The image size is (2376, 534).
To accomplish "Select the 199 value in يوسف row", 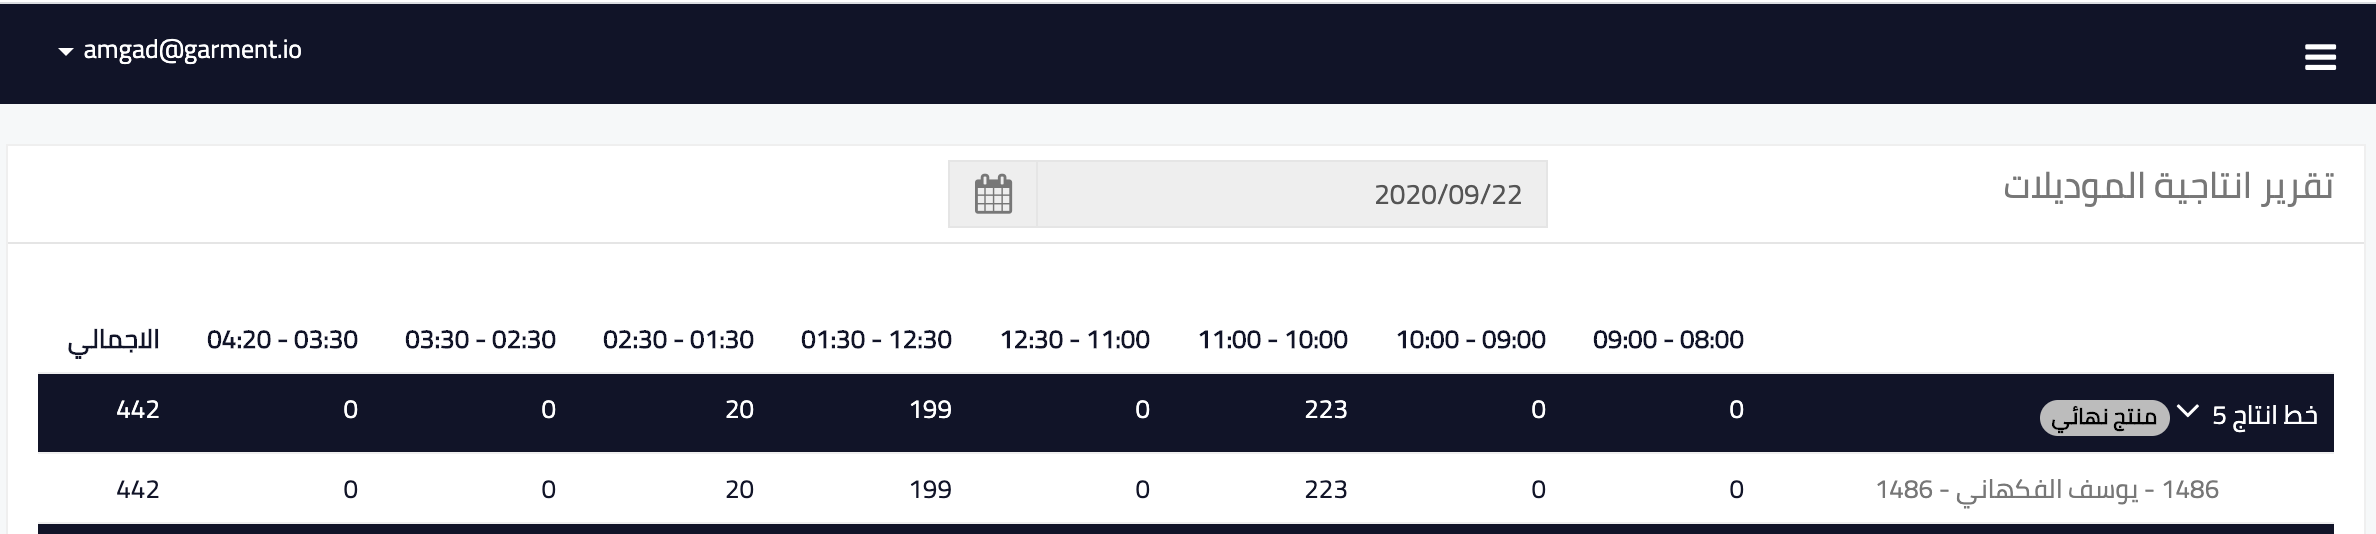I will click(931, 489).
